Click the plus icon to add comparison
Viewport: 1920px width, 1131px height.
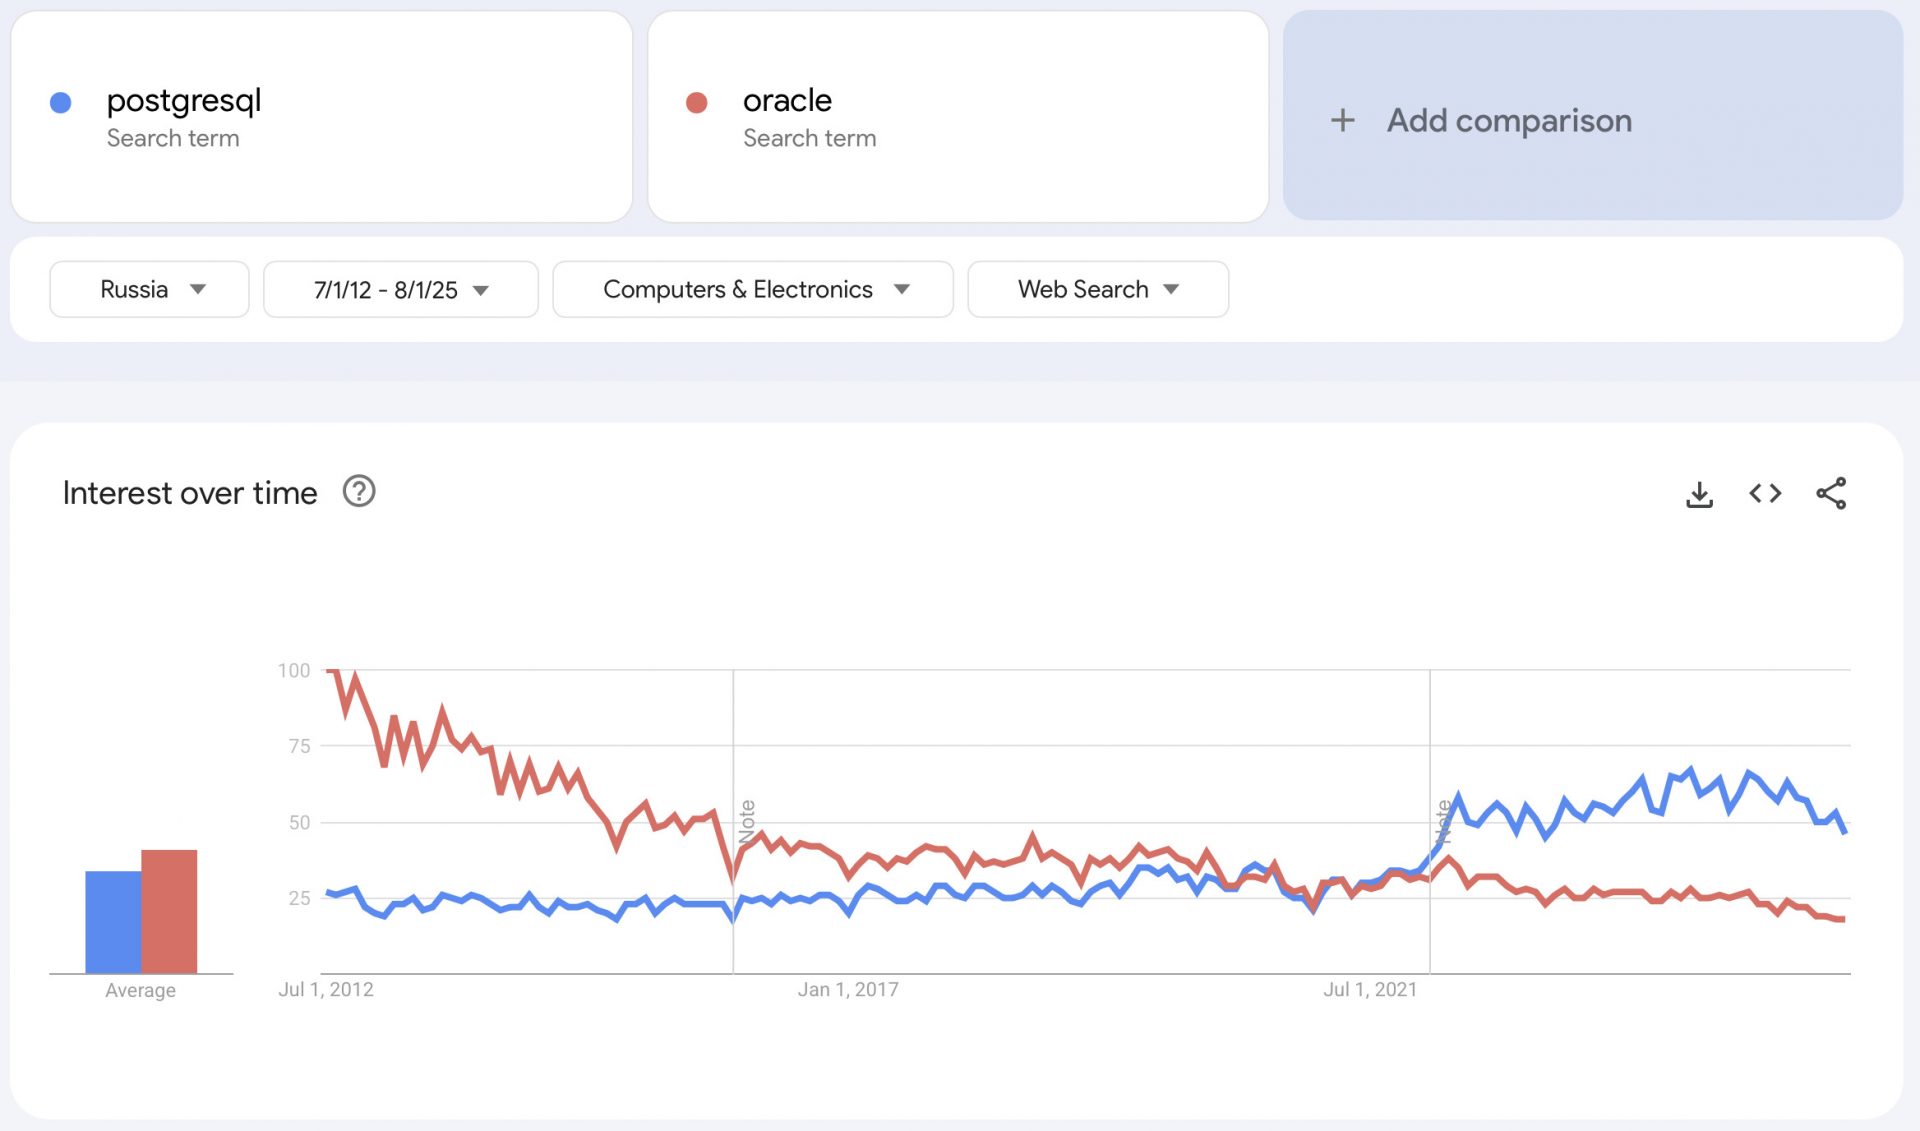[1342, 121]
